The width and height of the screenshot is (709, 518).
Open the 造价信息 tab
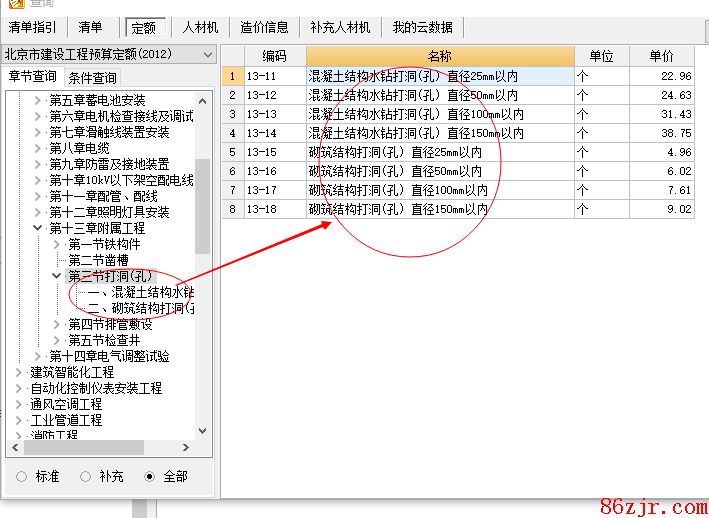coord(264,27)
